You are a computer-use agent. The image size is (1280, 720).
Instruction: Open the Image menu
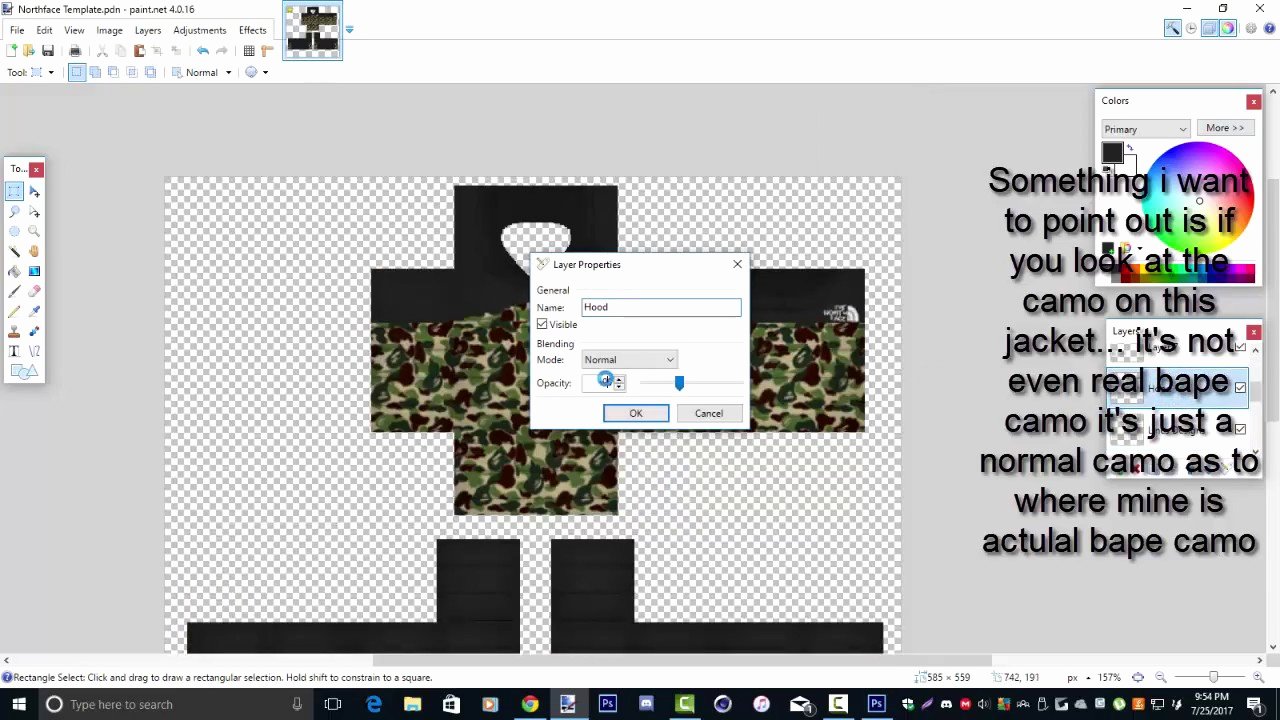(x=109, y=30)
